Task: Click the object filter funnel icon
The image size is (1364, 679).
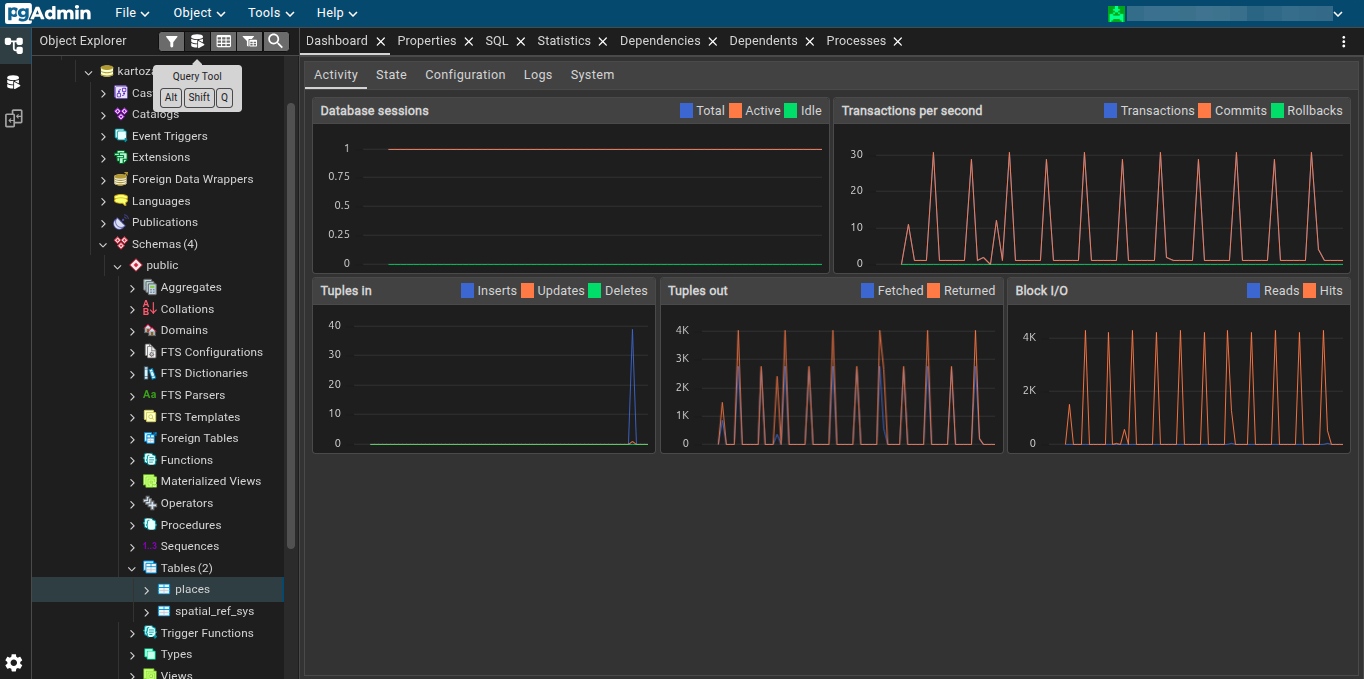Action: pos(170,41)
